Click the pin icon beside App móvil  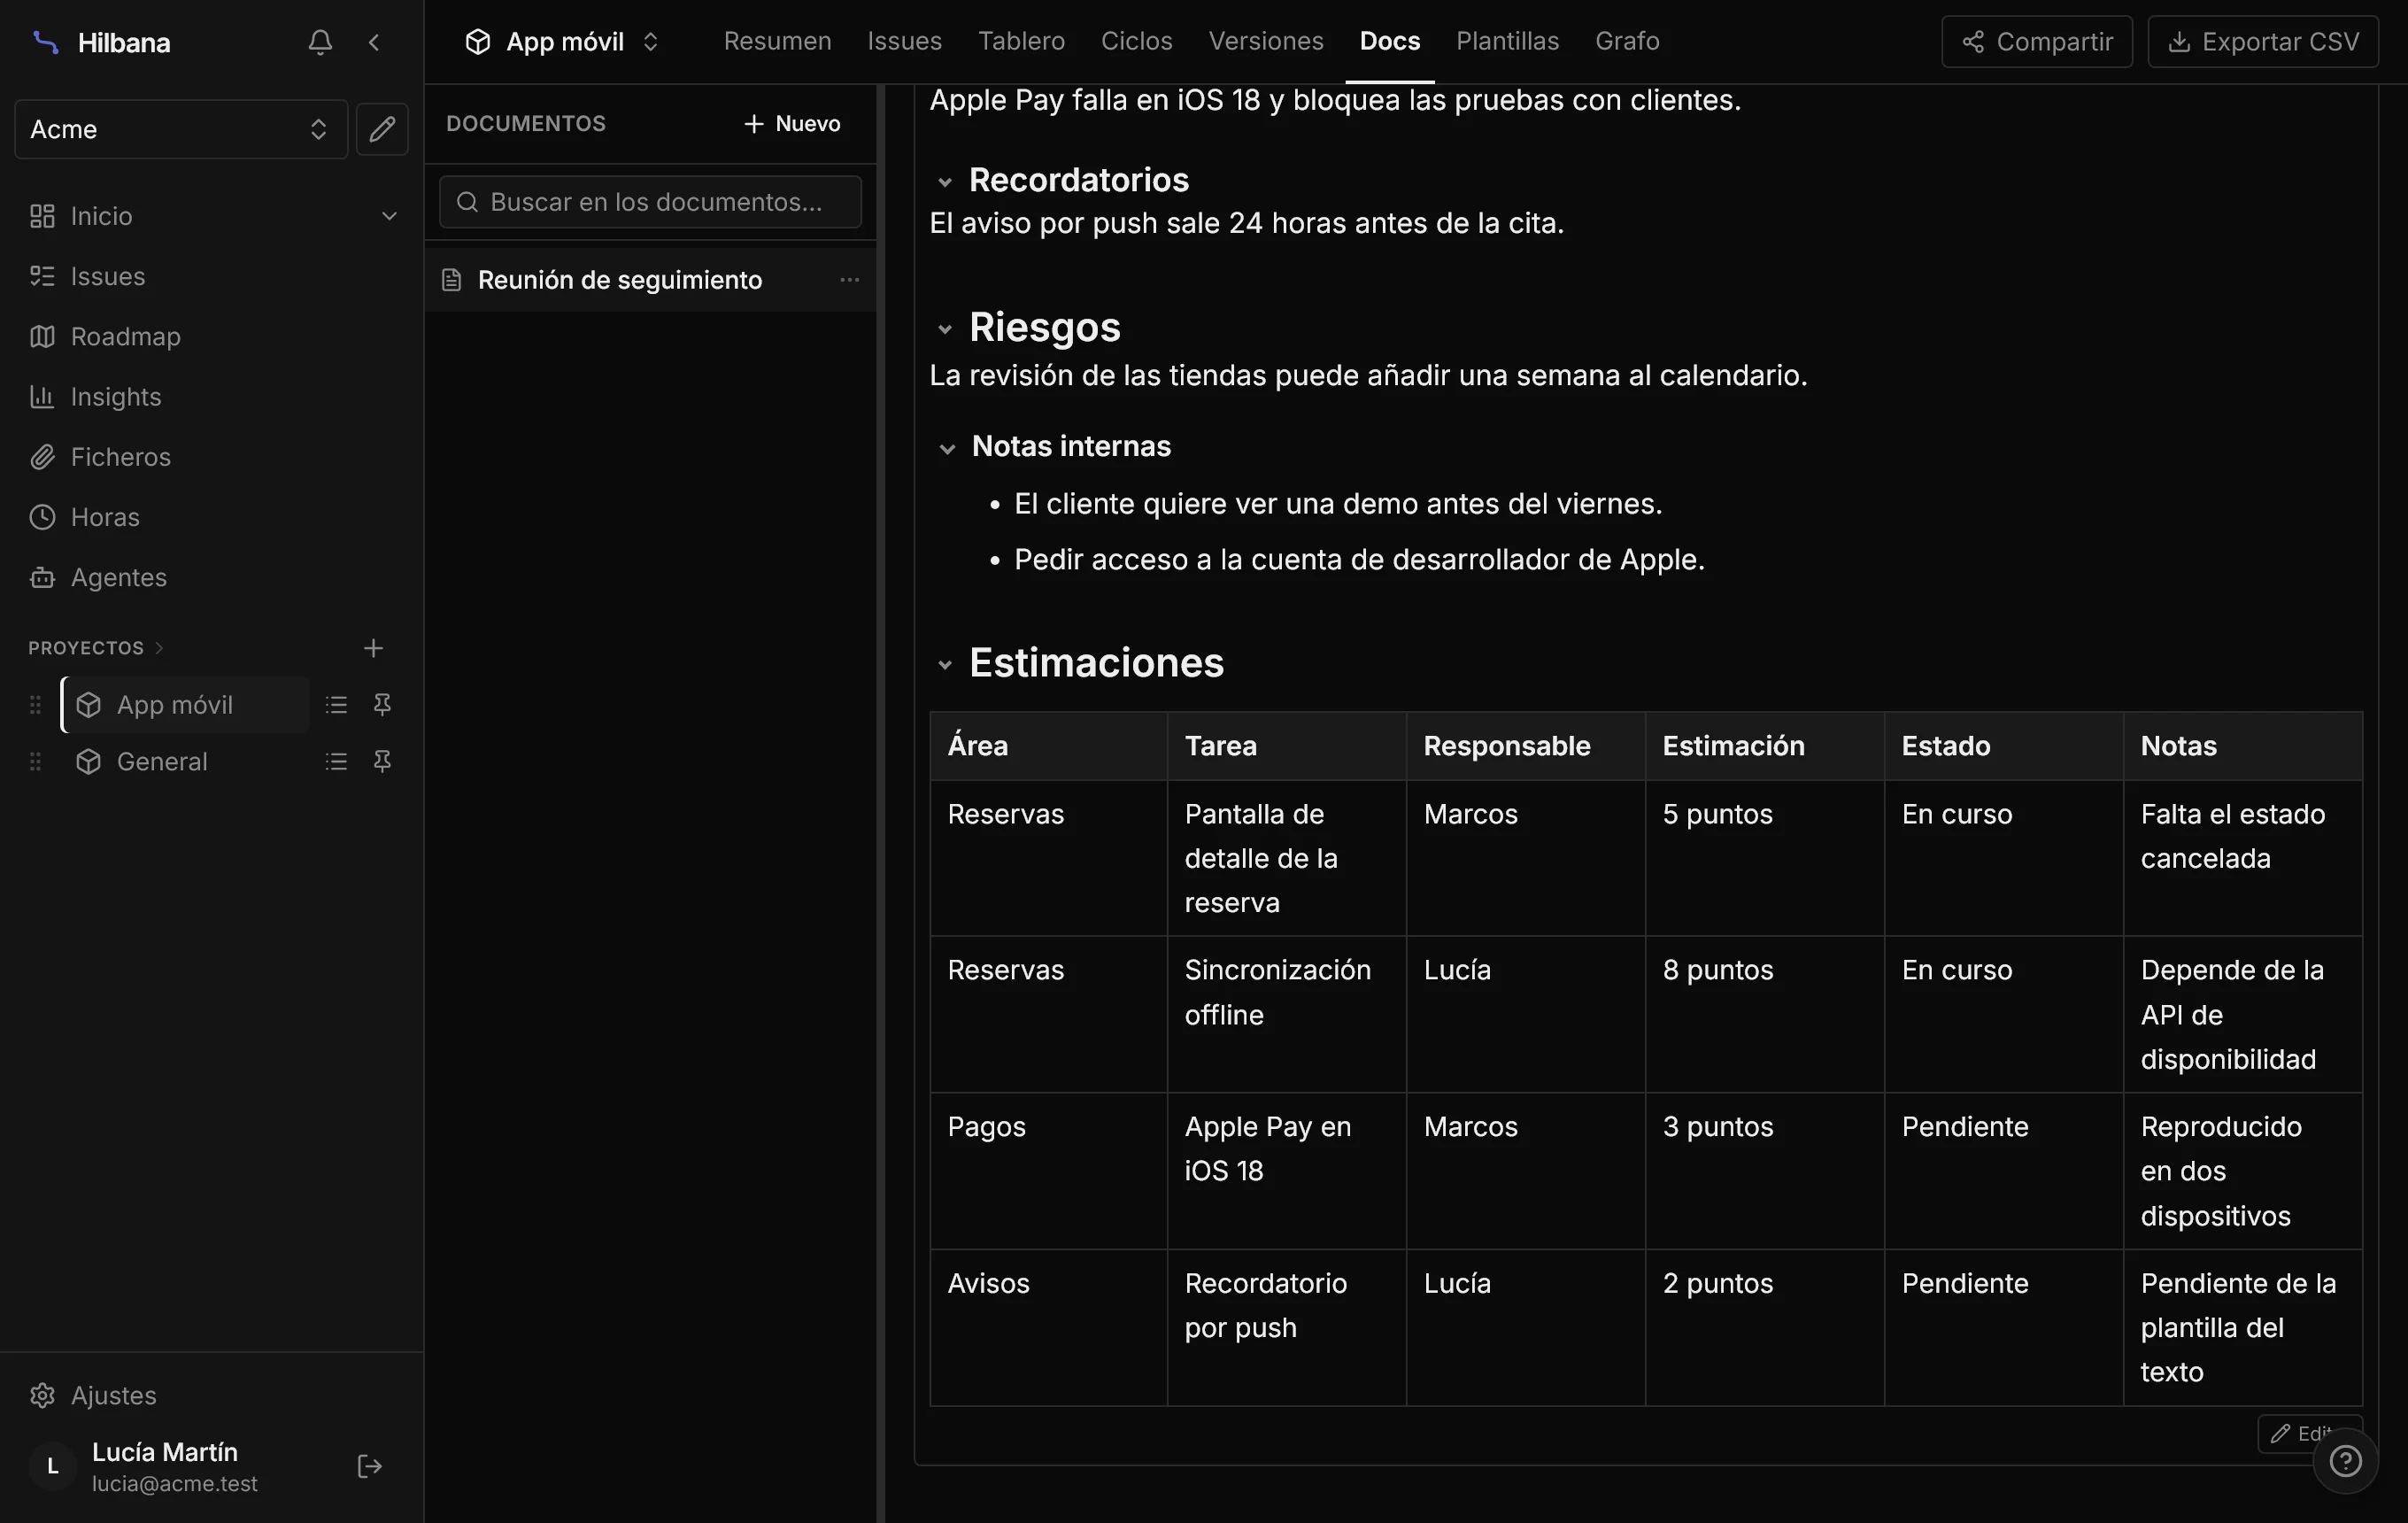click(382, 705)
